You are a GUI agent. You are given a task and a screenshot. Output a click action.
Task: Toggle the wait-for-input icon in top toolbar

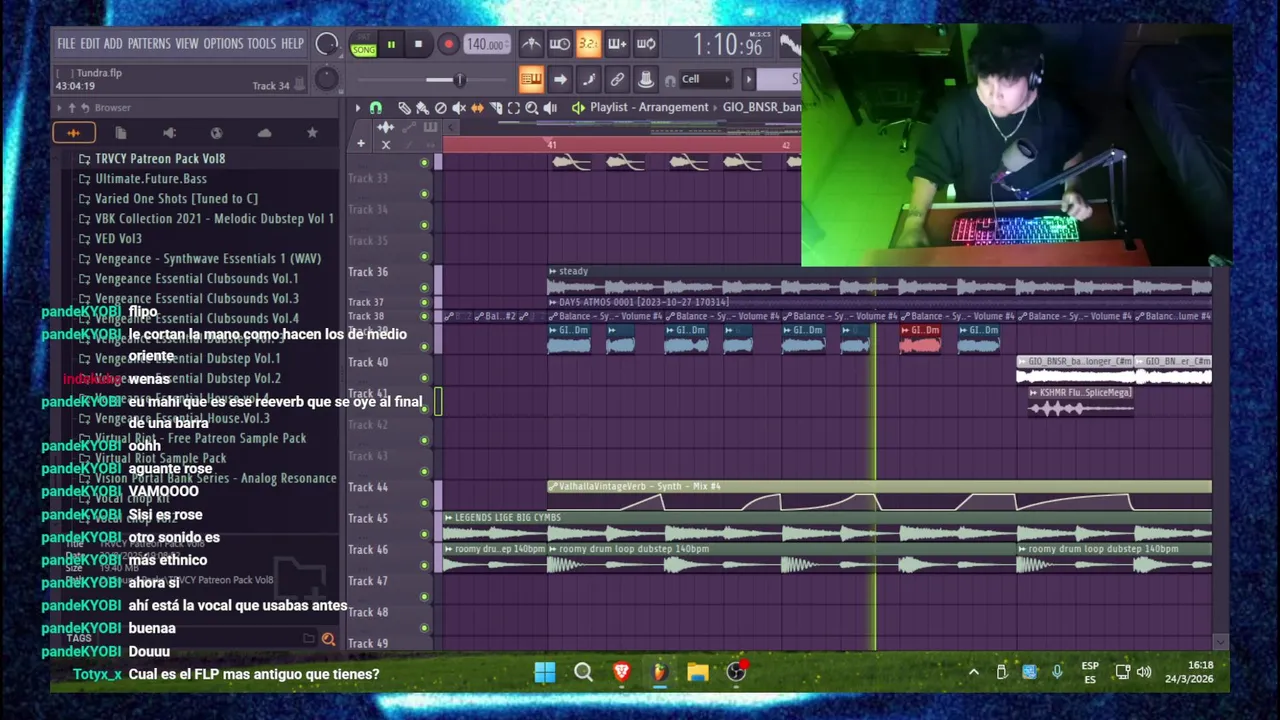(x=560, y=44)
